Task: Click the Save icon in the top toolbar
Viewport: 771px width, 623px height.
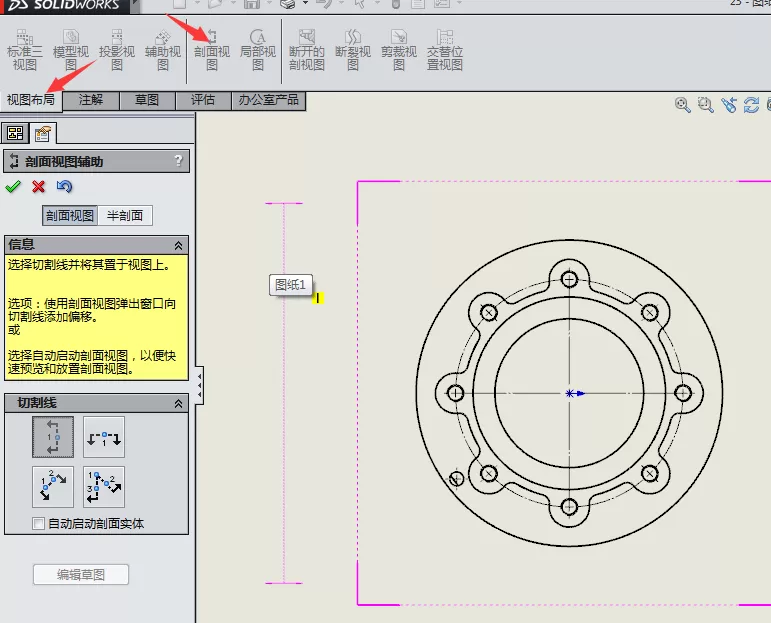Action: [252, 4]
